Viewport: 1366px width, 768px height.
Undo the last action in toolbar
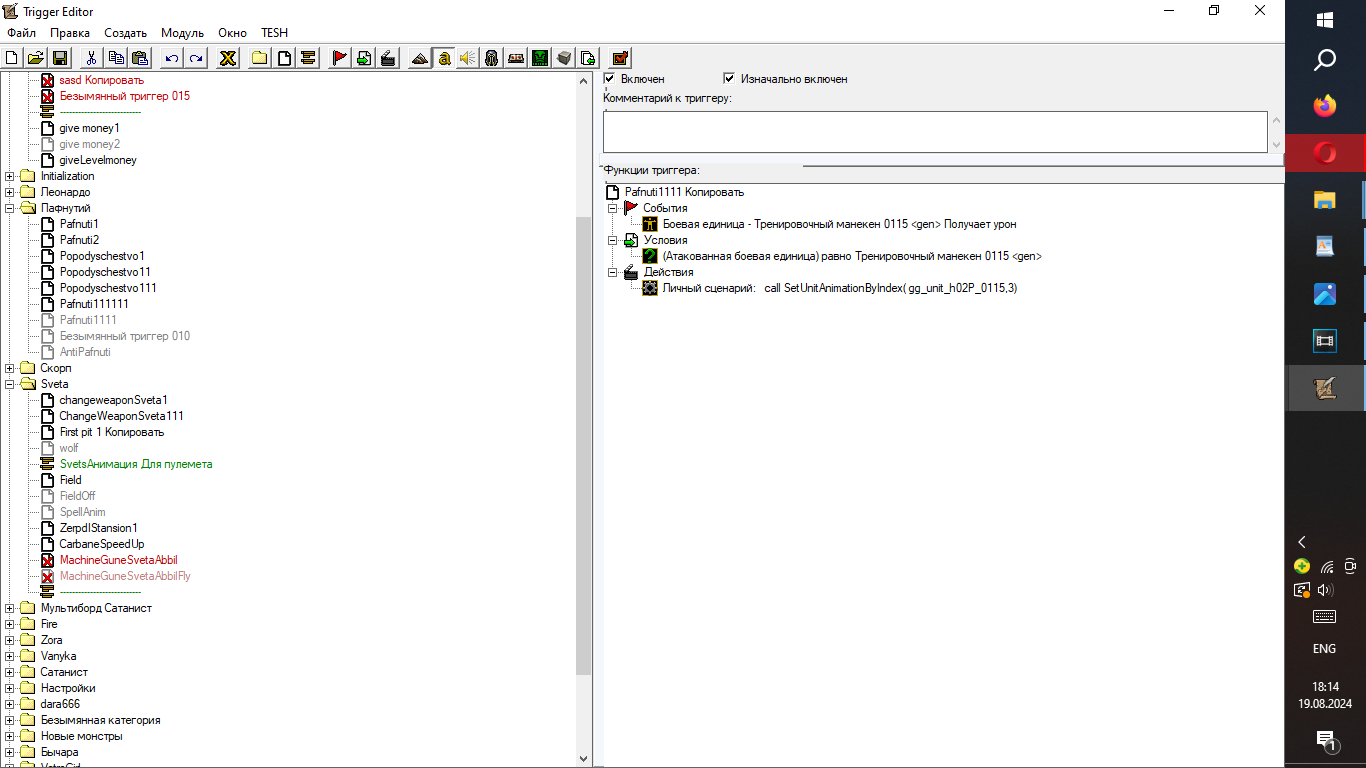[172, 58]
